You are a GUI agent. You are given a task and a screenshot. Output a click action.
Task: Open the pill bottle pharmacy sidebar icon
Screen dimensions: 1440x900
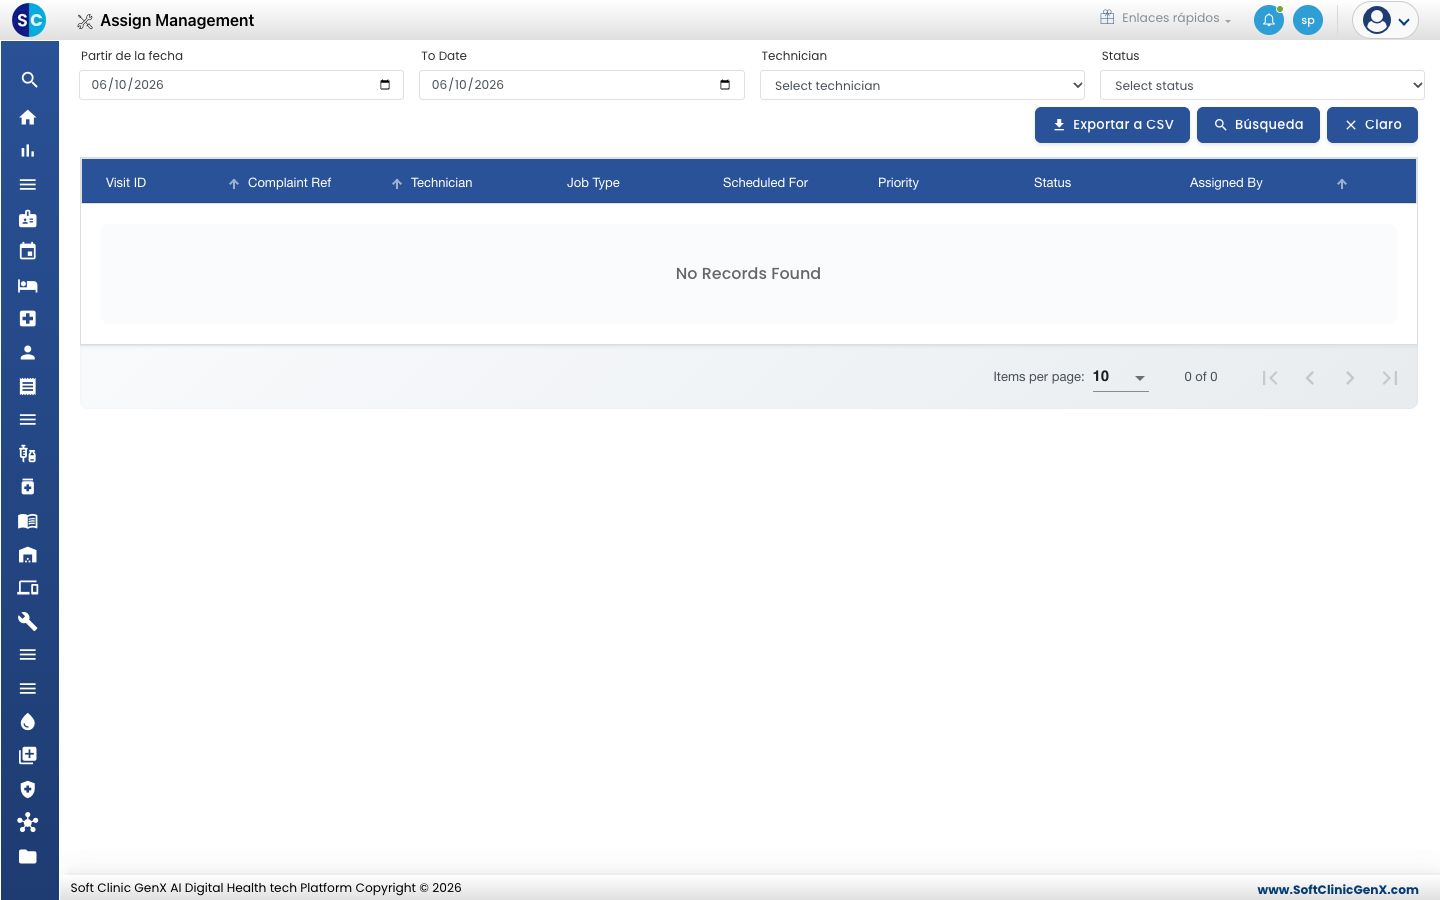28,487
